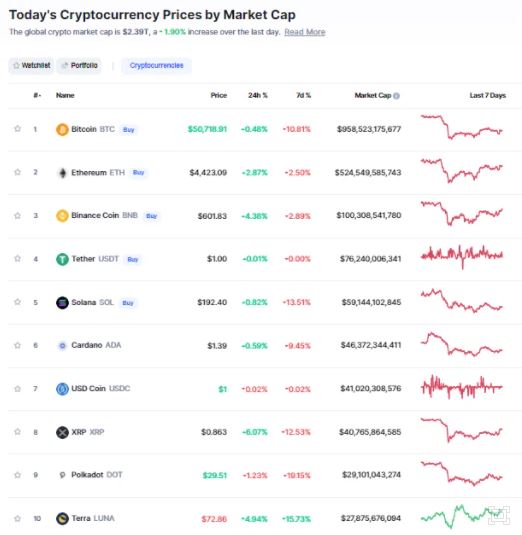Select the Cryptocurrencies tab

[x=157, y=65]
